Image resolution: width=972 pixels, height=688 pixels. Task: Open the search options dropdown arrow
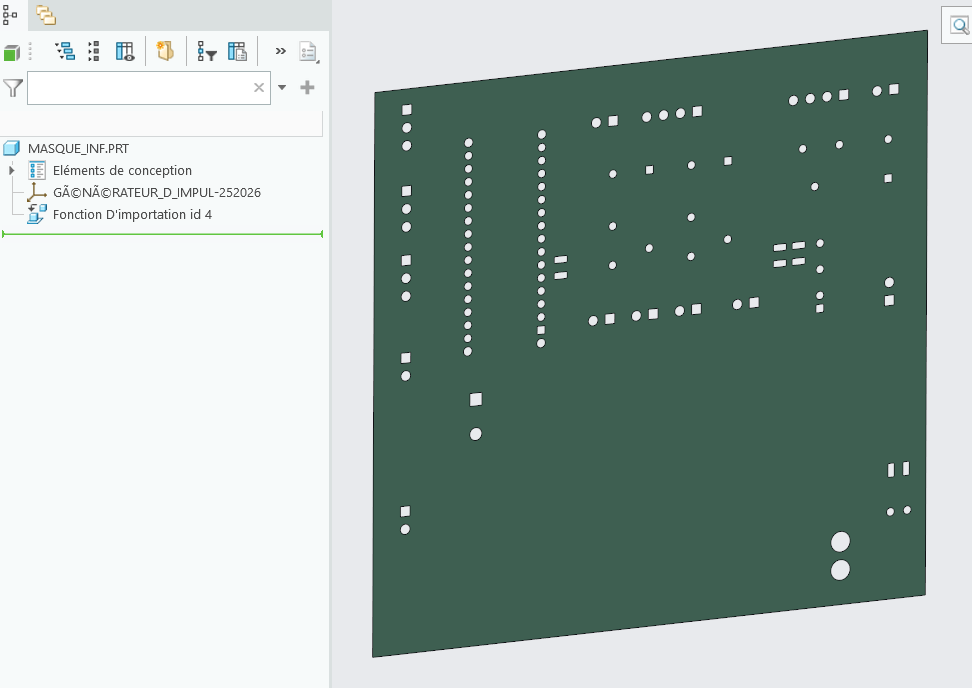click(282, 88)
